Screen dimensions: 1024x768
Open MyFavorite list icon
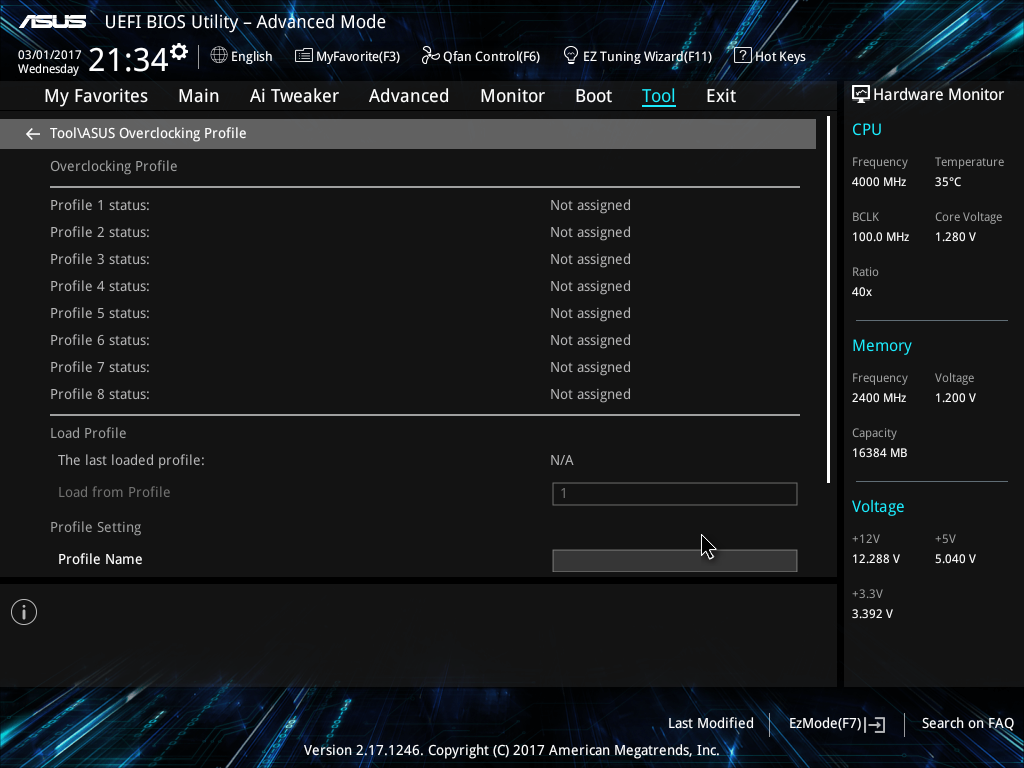(304, 56)
